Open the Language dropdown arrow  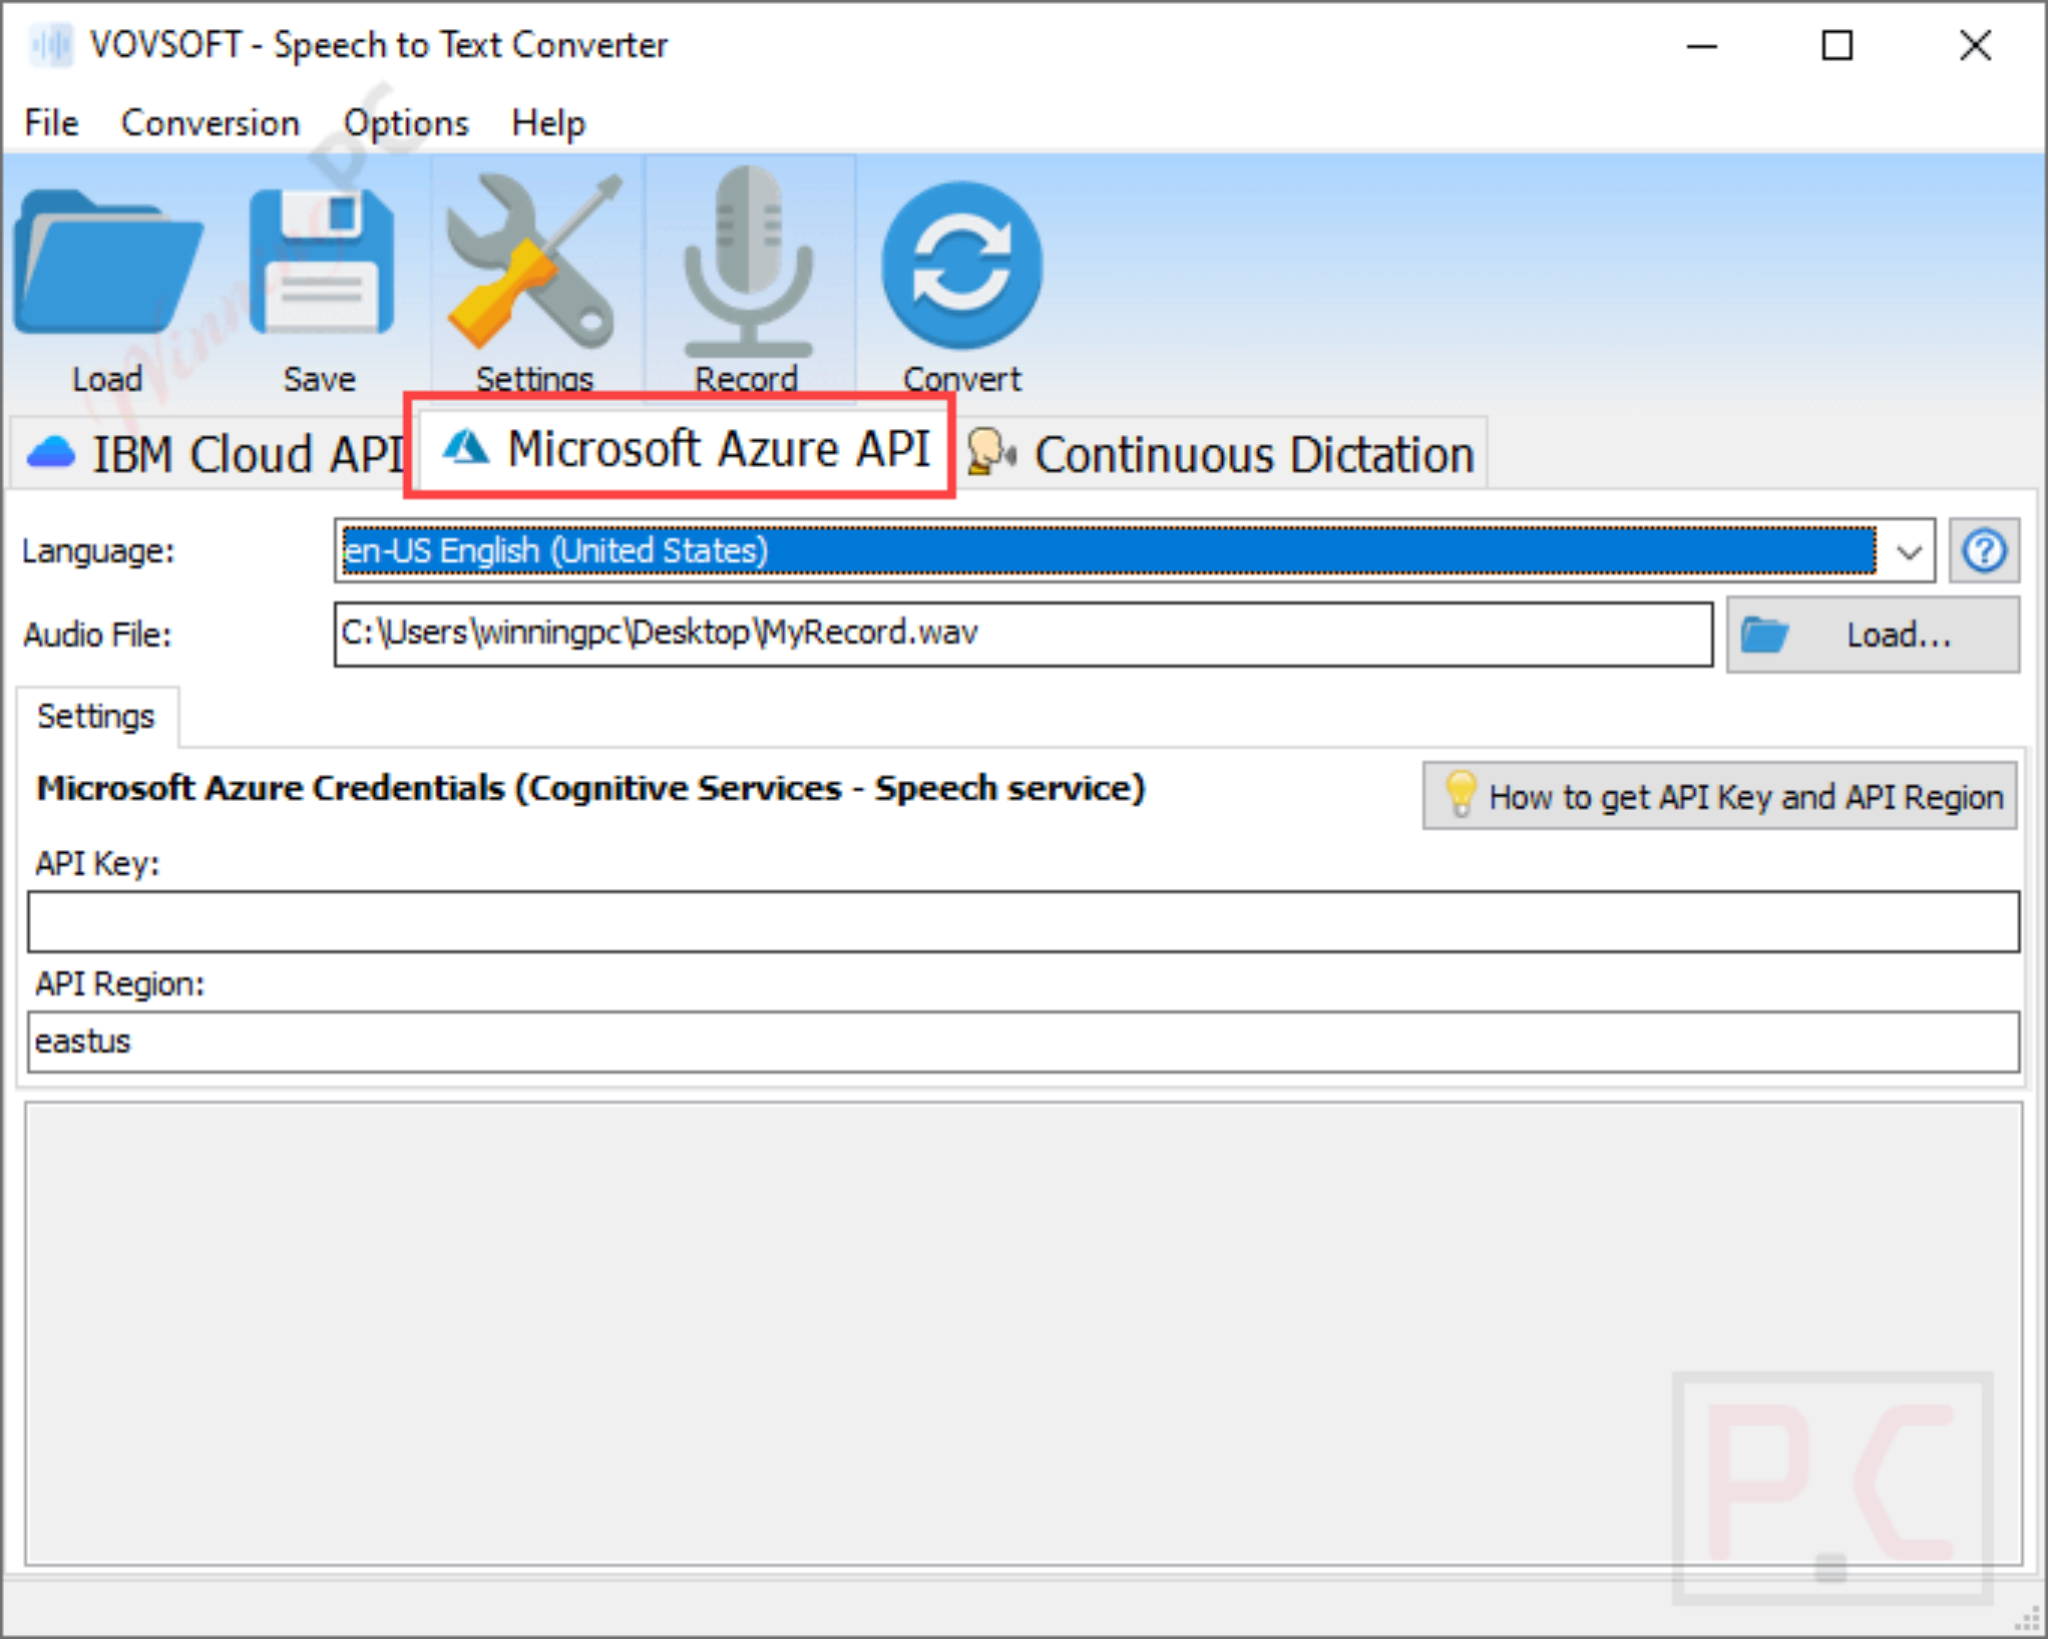tap(1909, 551)
